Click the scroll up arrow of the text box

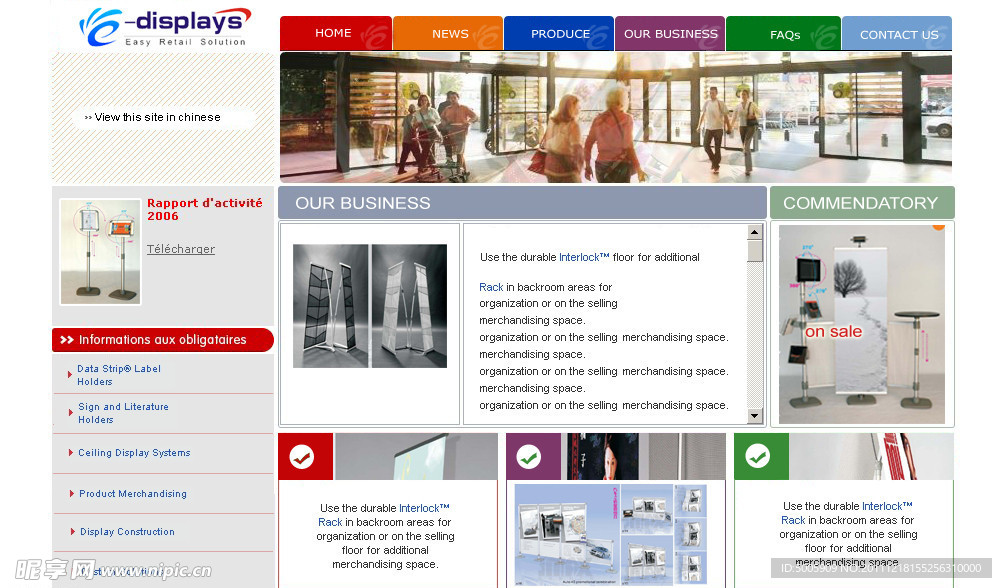point(755,232)
